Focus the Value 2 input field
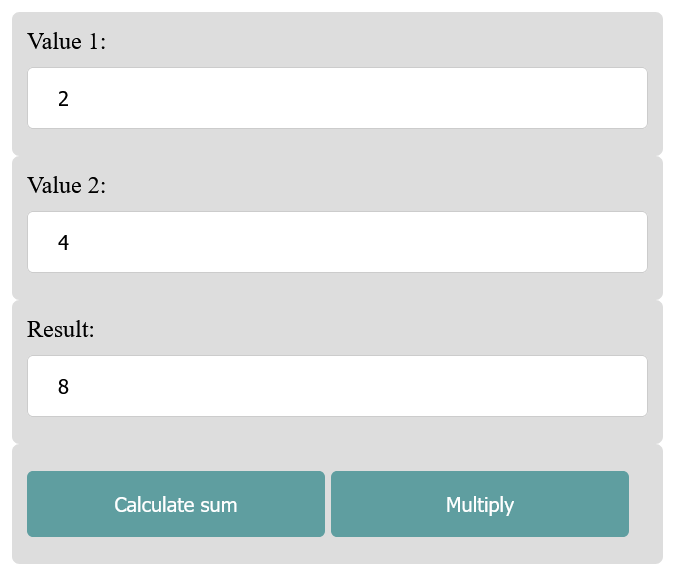 coord(337,242)
